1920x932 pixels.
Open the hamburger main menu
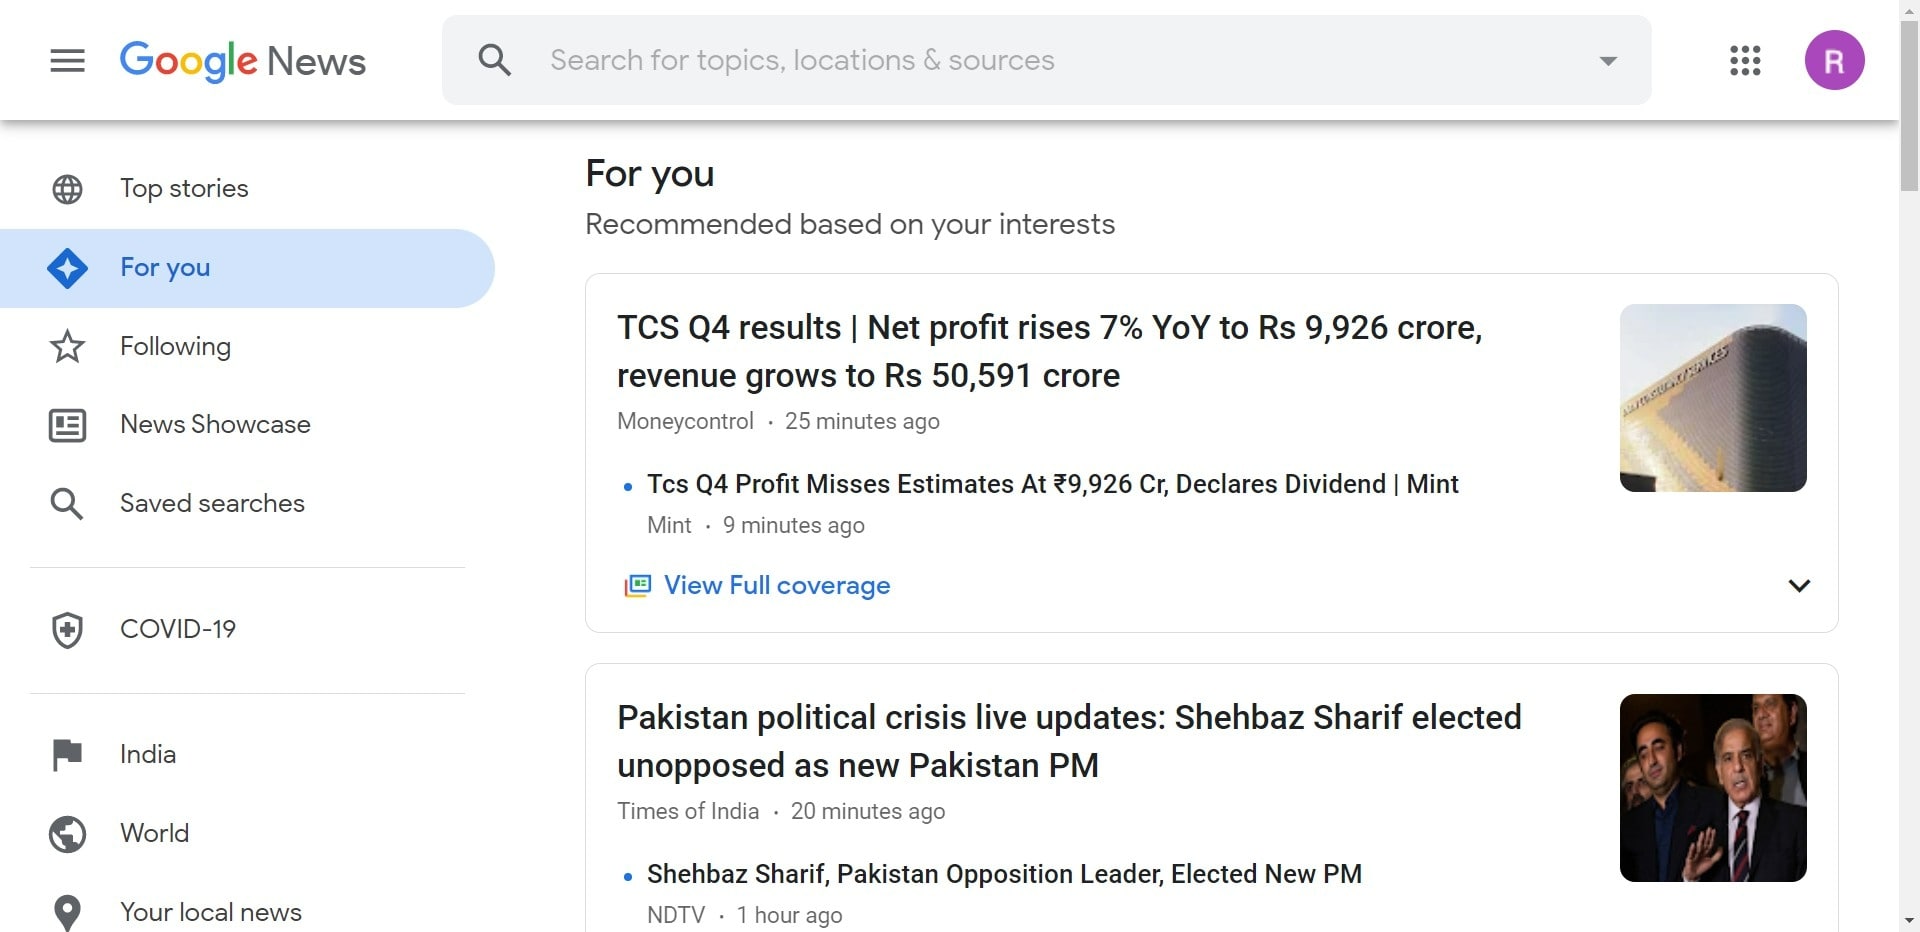(x=67, y=61)
